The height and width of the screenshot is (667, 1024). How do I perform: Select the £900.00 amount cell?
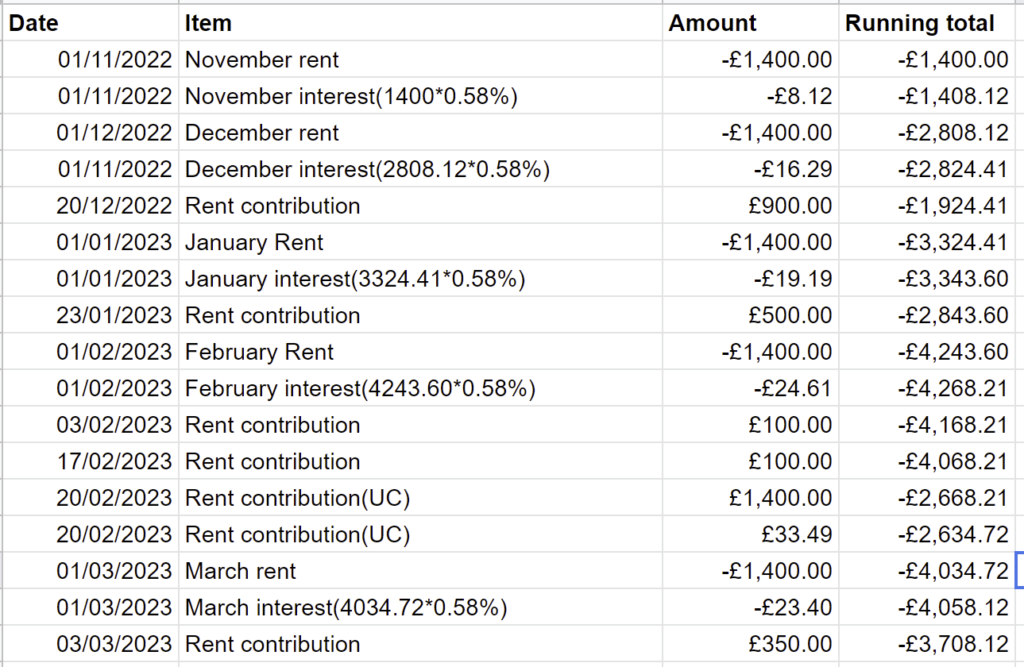(x=790, y=206)
